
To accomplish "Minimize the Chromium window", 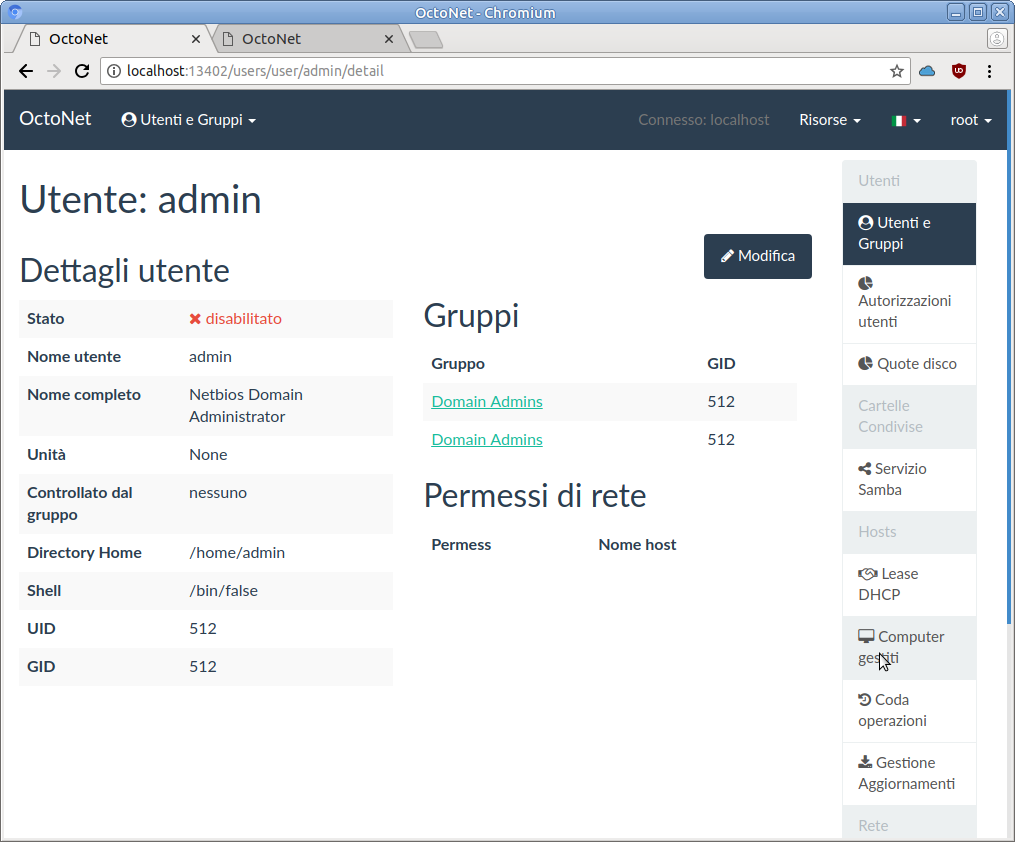I will pos(955,12).
